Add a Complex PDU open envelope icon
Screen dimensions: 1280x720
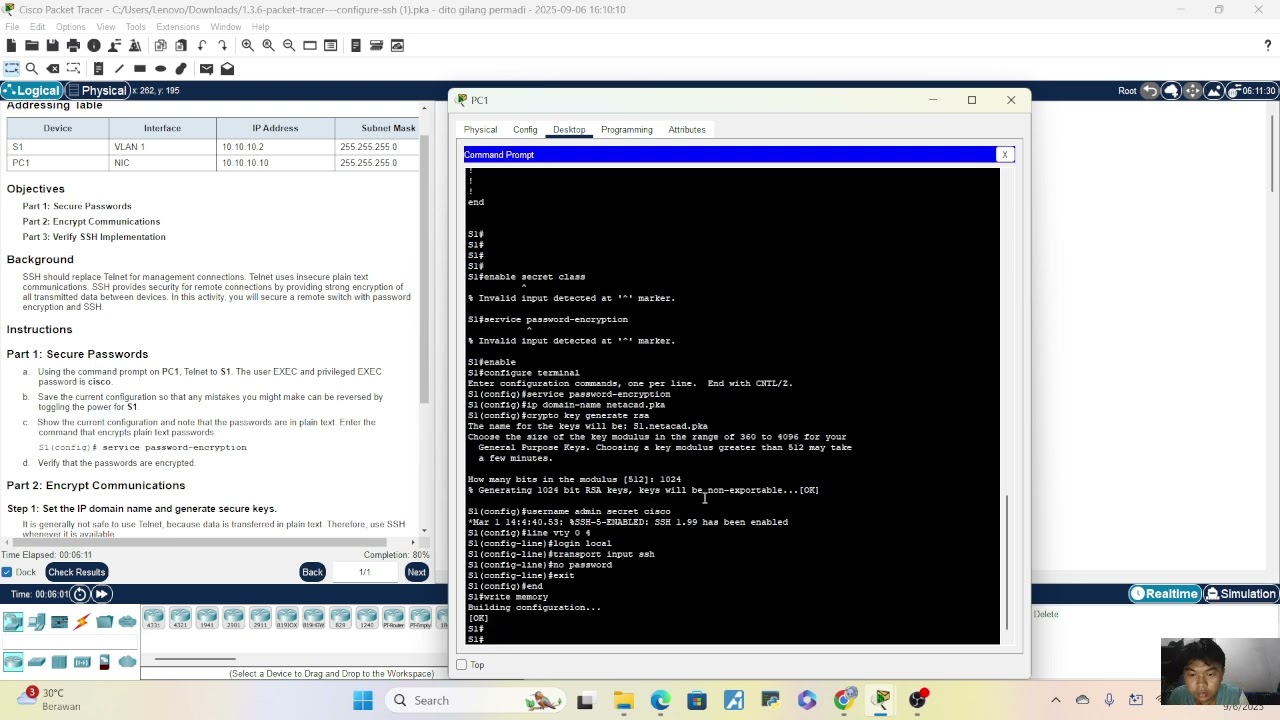[x=227, y=68]
